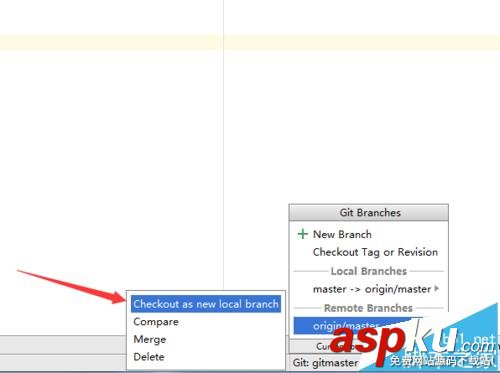500x373 pixels.
Task: Click the green plus New Branch icon
Action: pyautogui.click(x=302, y=234)
